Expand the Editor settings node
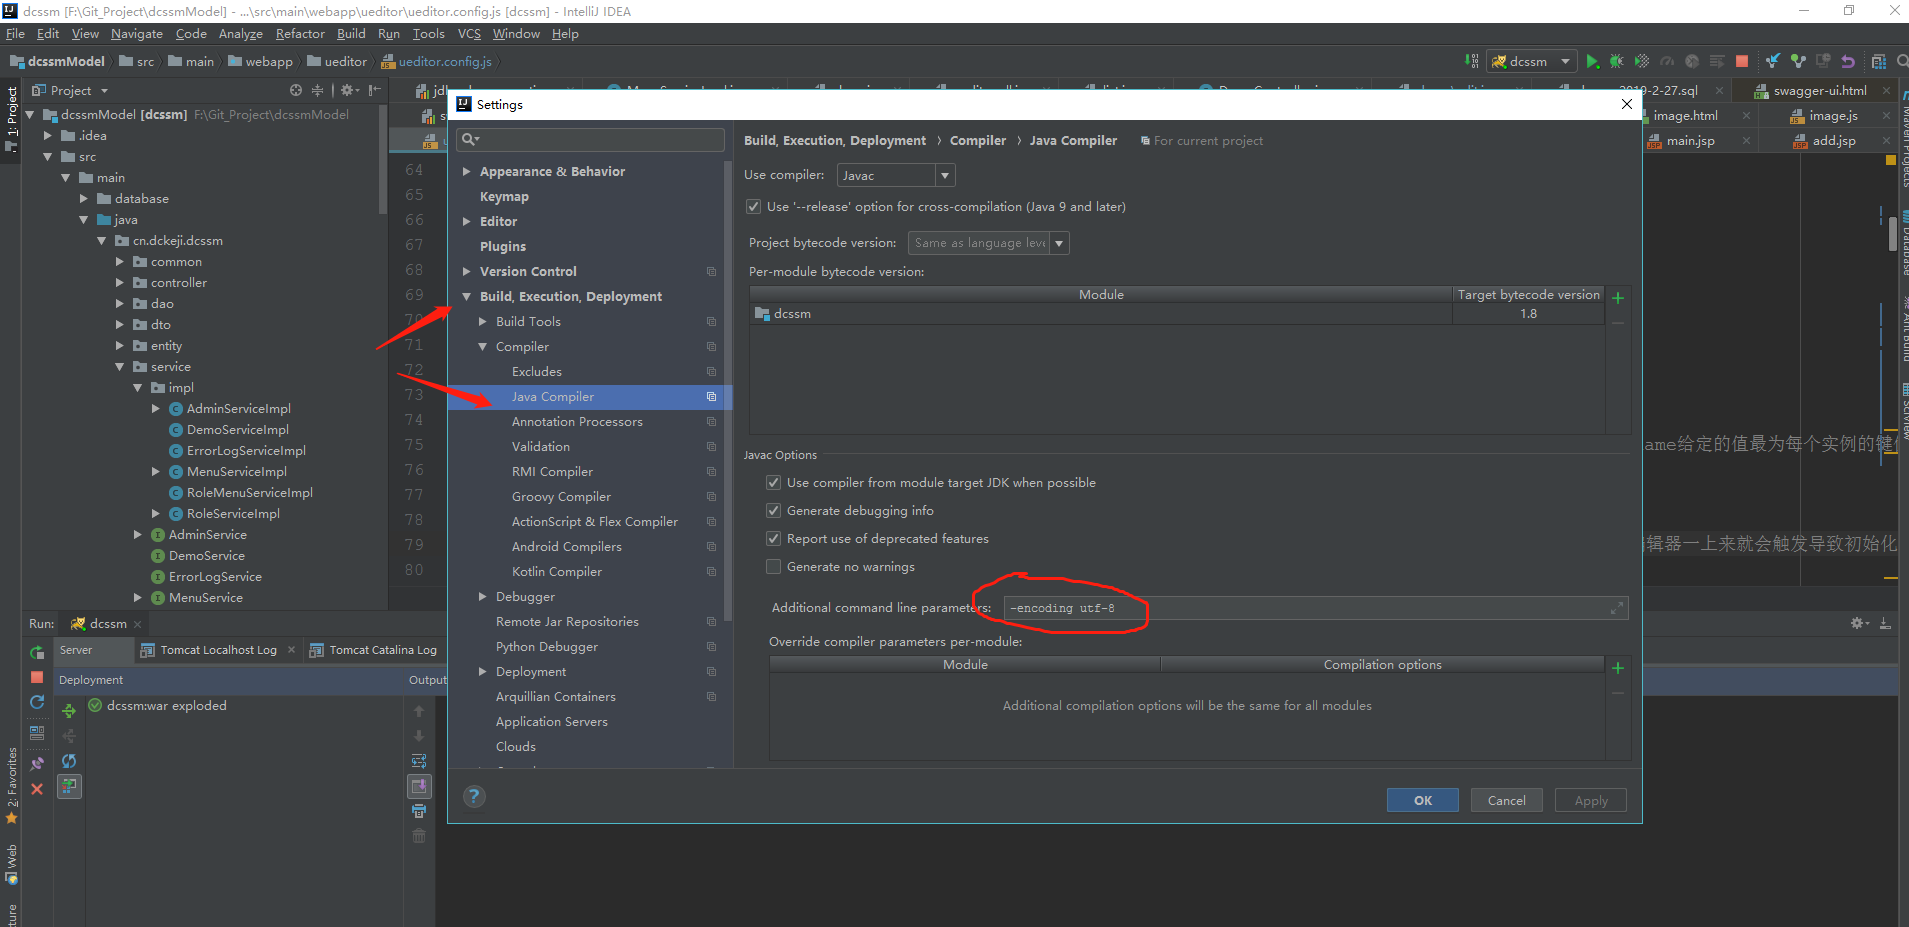Viewport: 1909px width, 927px height. (x=466, y=222)
